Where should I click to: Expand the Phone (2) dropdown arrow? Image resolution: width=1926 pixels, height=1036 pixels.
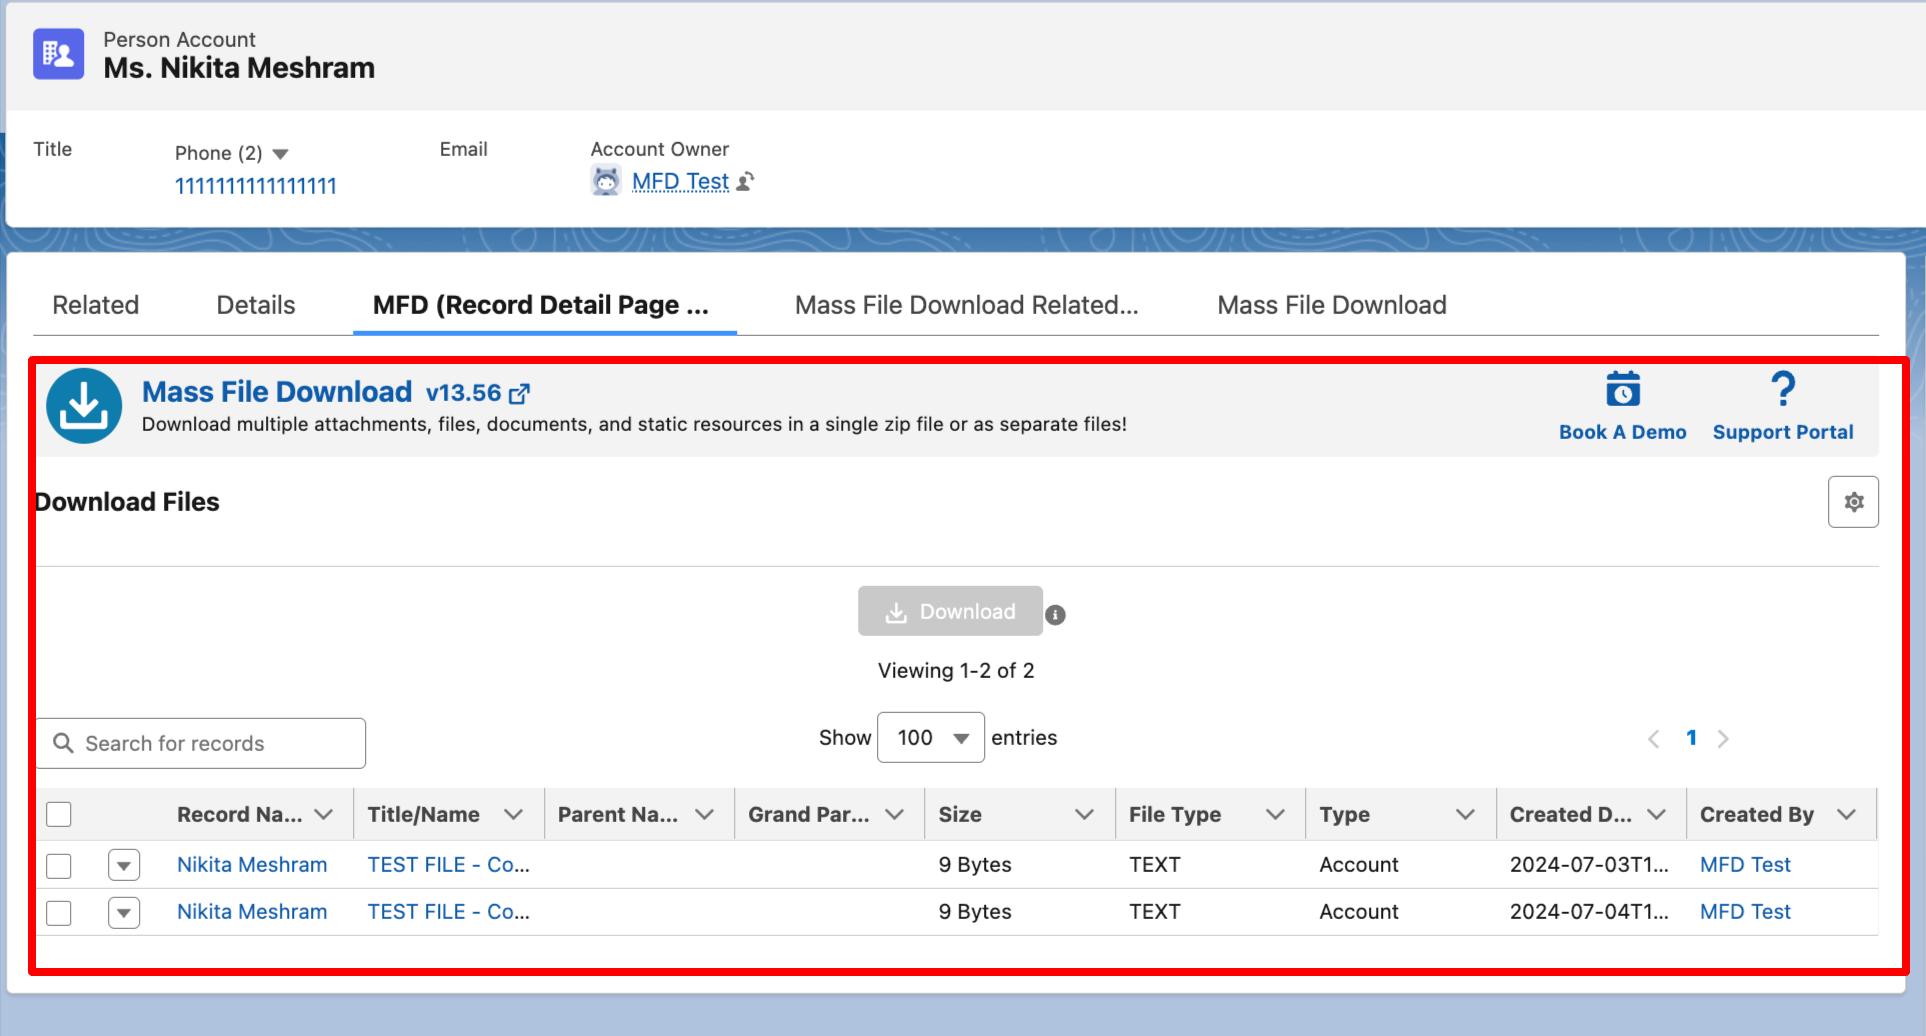coord(281,154)
